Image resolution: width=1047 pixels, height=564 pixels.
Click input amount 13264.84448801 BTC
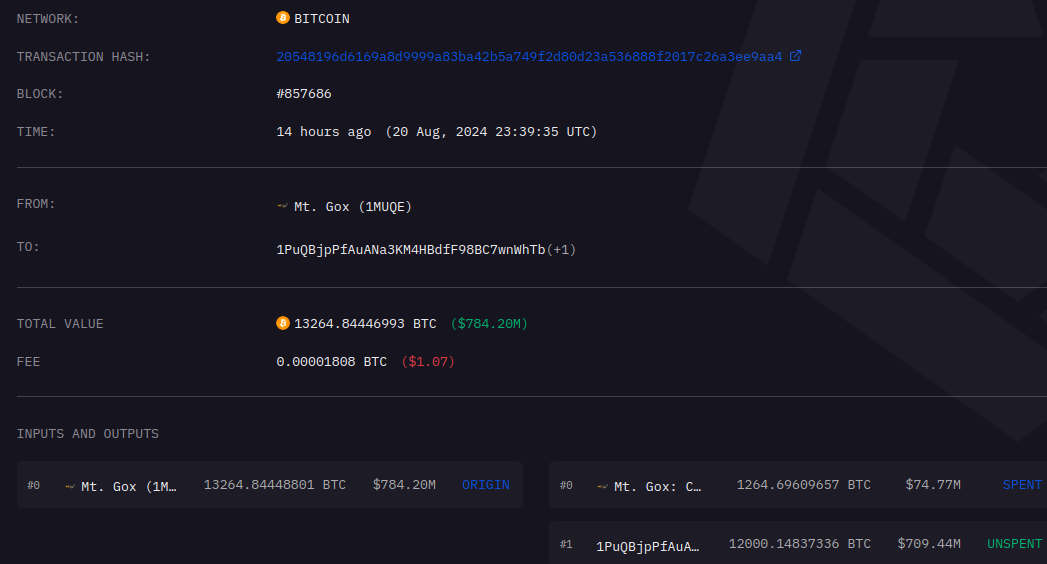coord(274,485)
